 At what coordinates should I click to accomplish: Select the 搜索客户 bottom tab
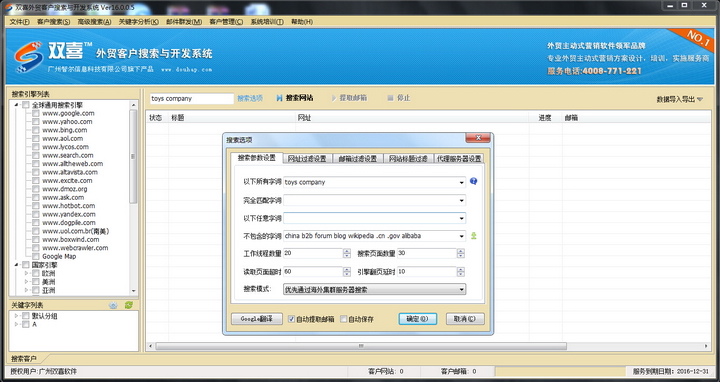[24, 359]
